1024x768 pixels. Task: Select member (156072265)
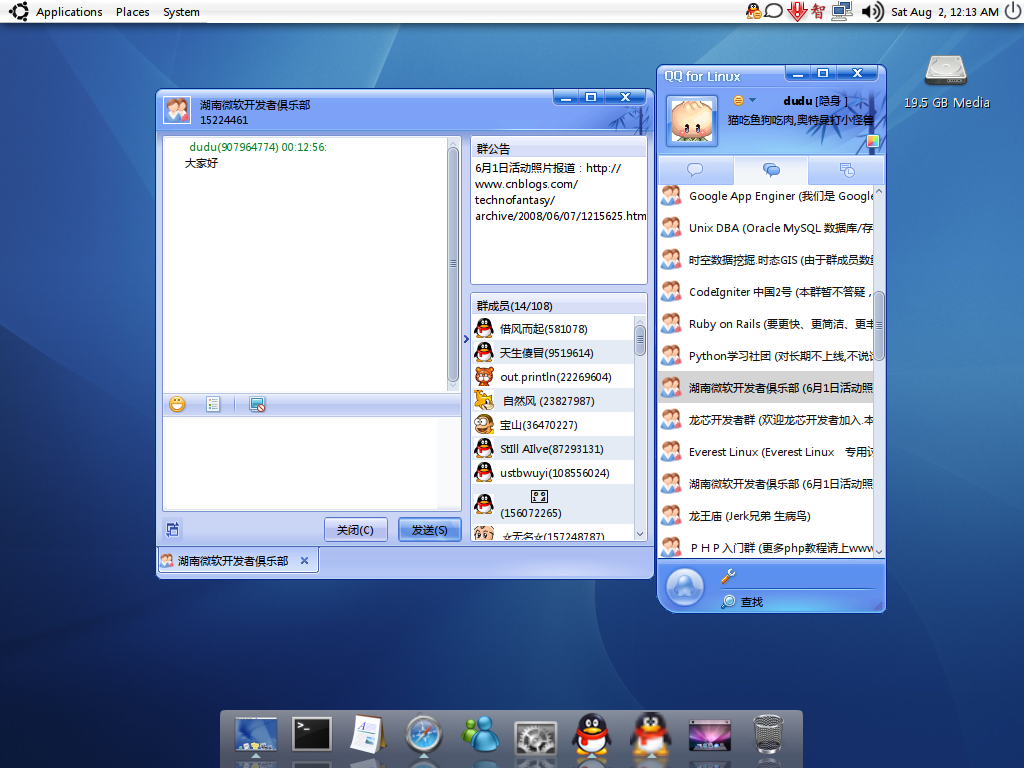click(x=552, y=504)
